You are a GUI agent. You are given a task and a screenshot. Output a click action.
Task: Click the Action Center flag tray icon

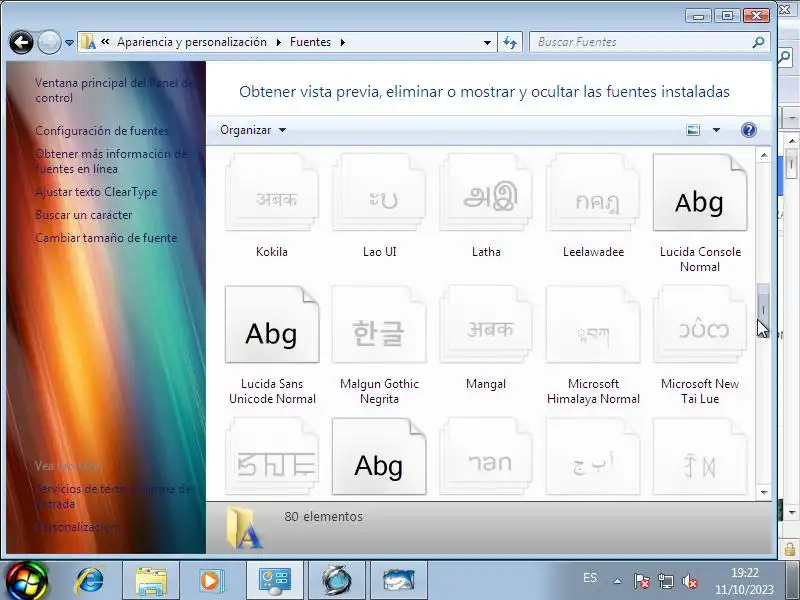641,581
